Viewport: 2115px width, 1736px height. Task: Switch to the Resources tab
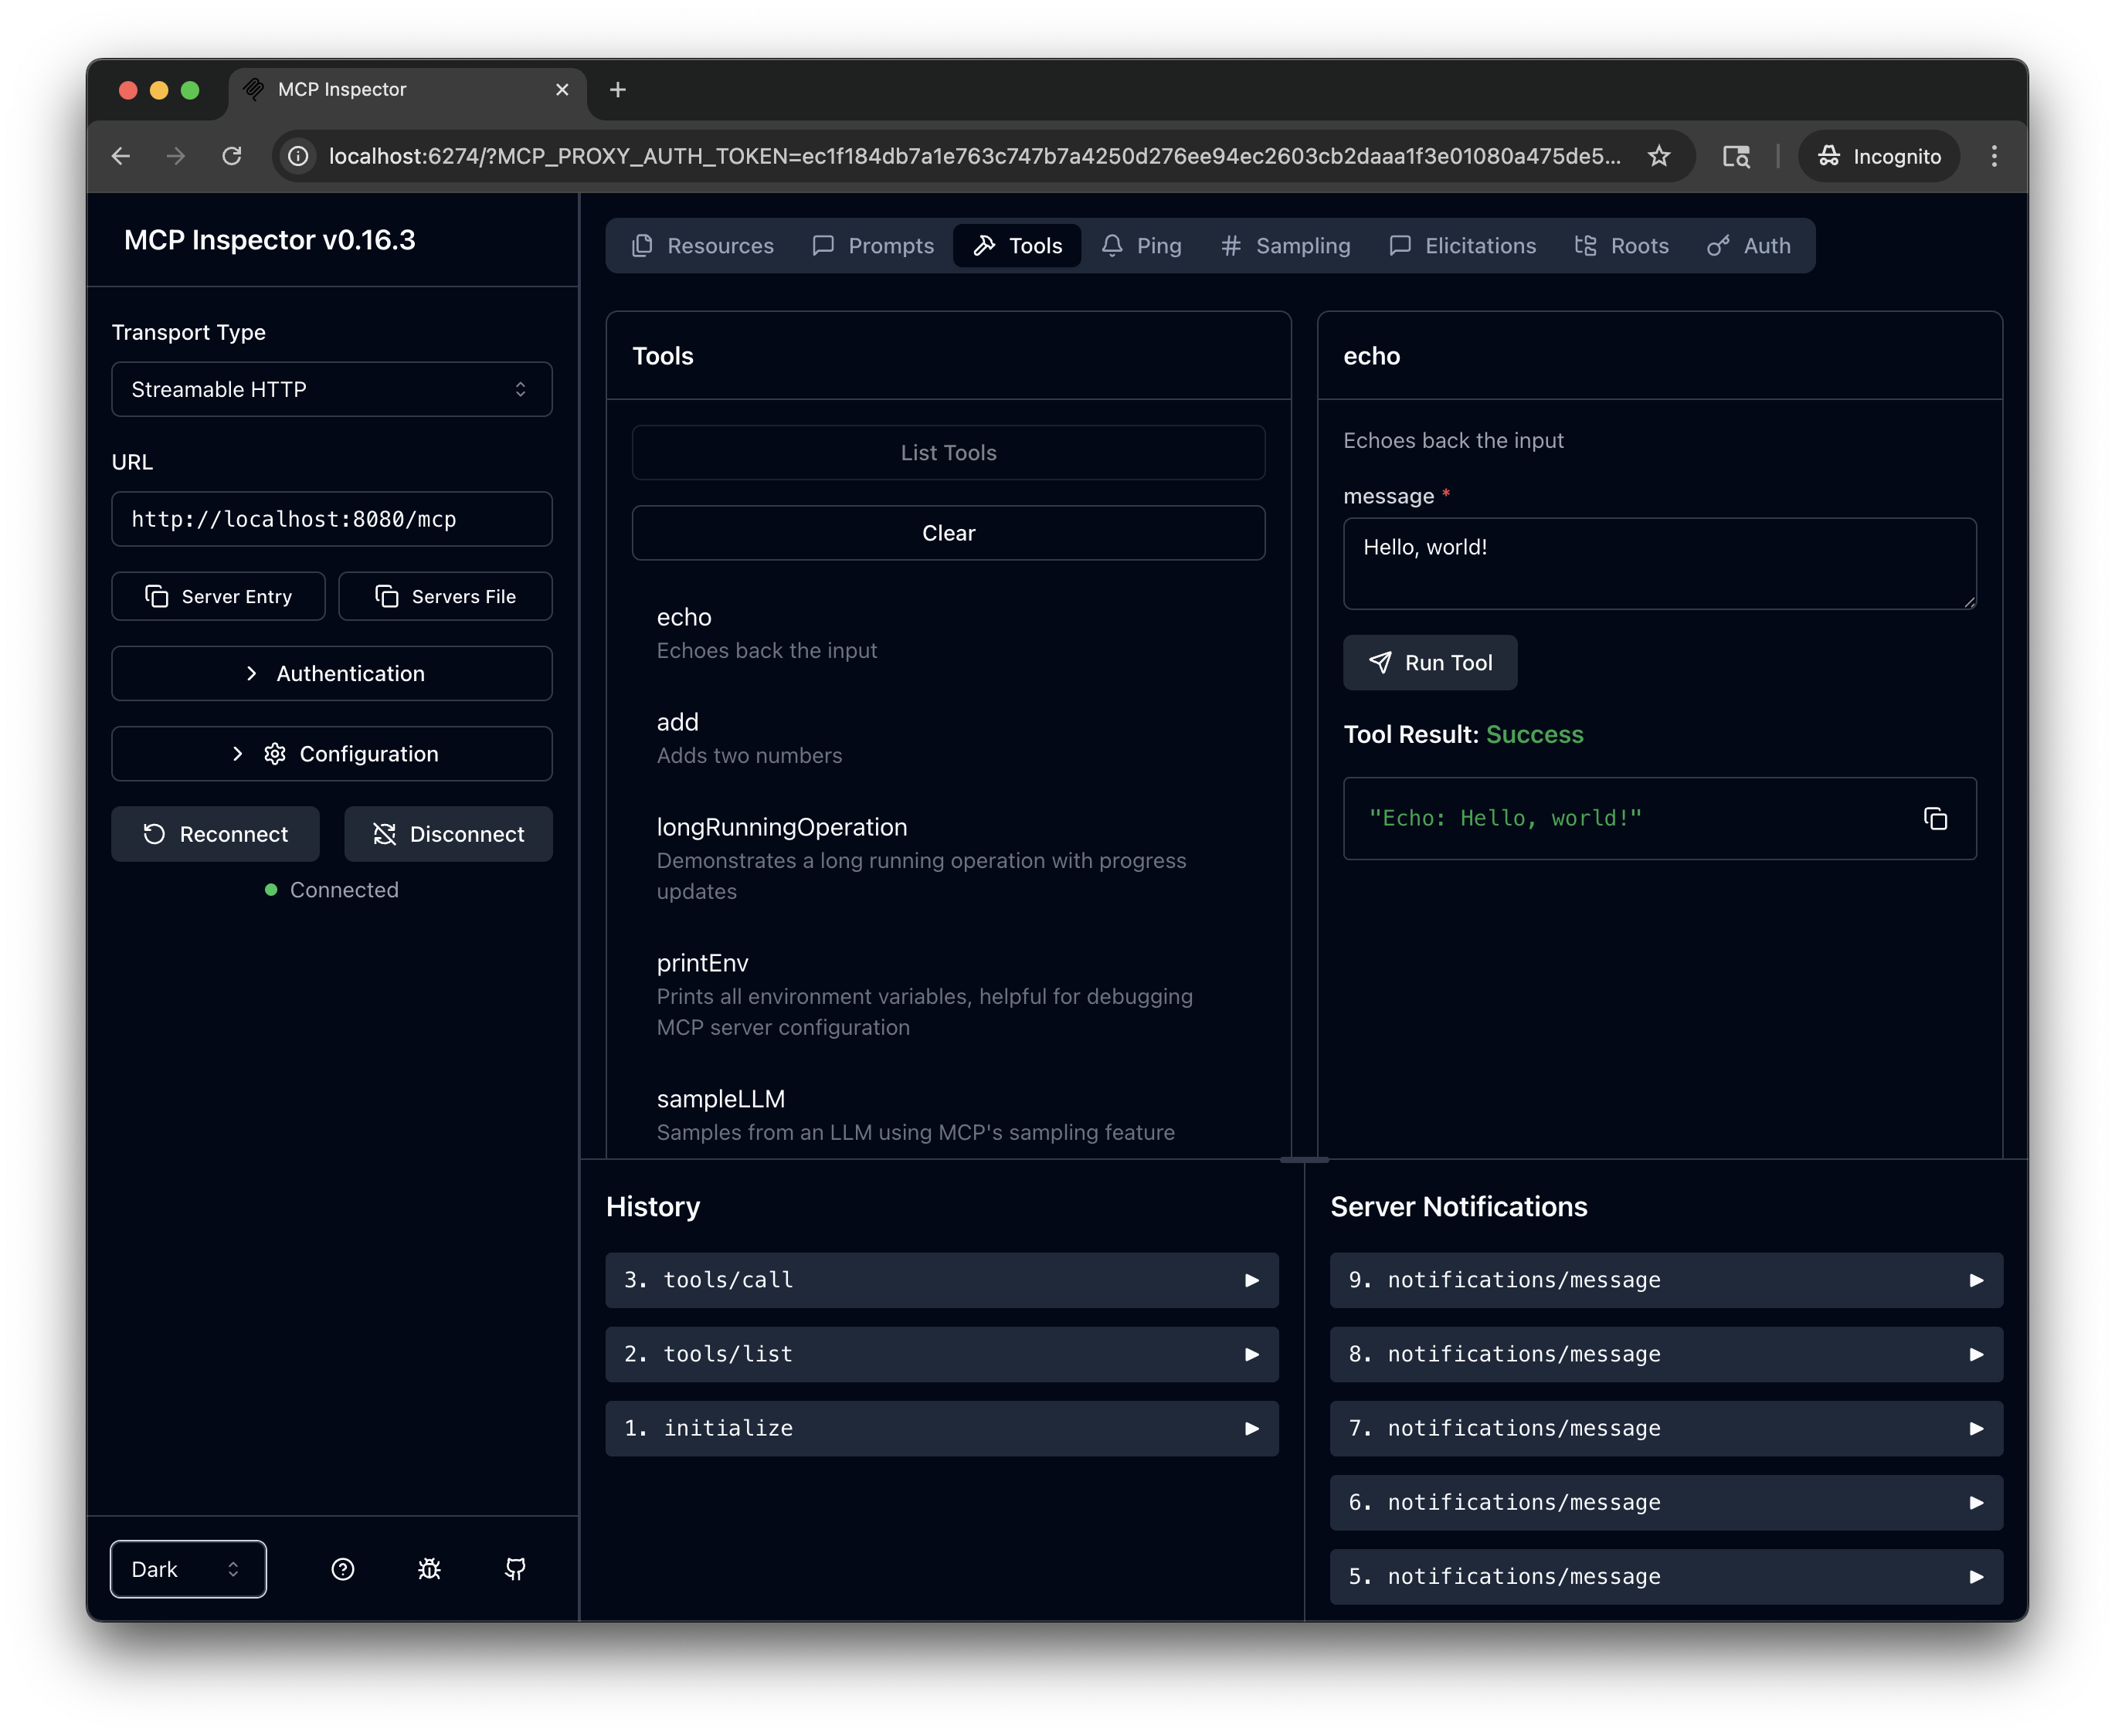[703, 246]
